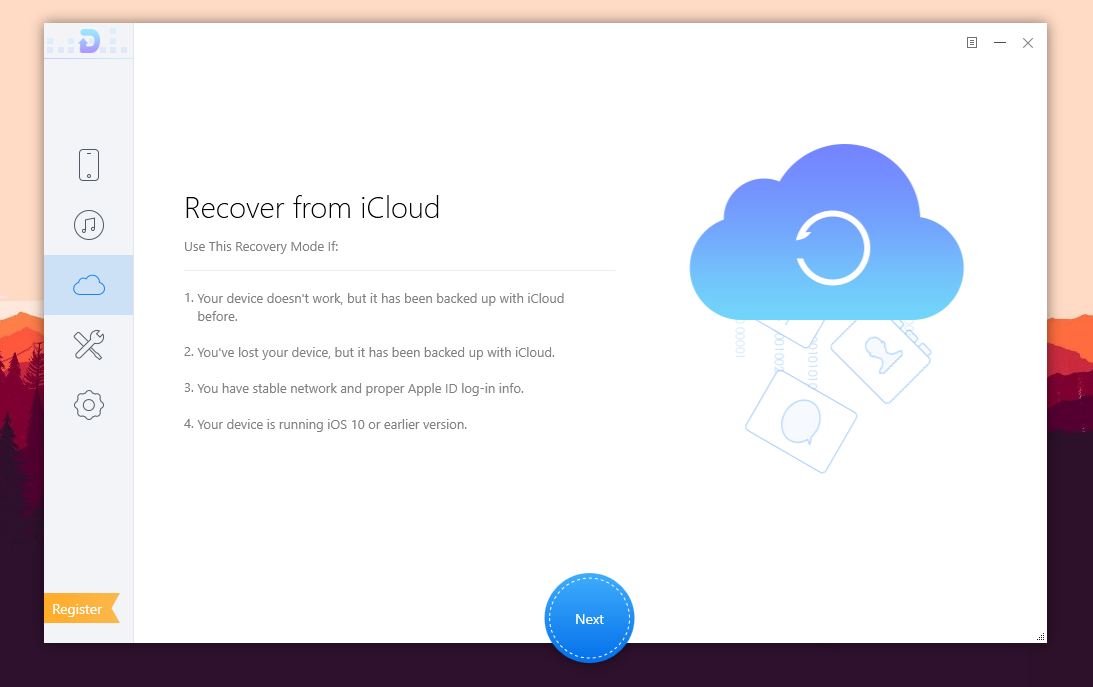The width and height of the screenshot is (1093, 687).
Task: Click 'Use This Recovery Mode If:' text
Action: pyautogui.click(x=261, y=247)
